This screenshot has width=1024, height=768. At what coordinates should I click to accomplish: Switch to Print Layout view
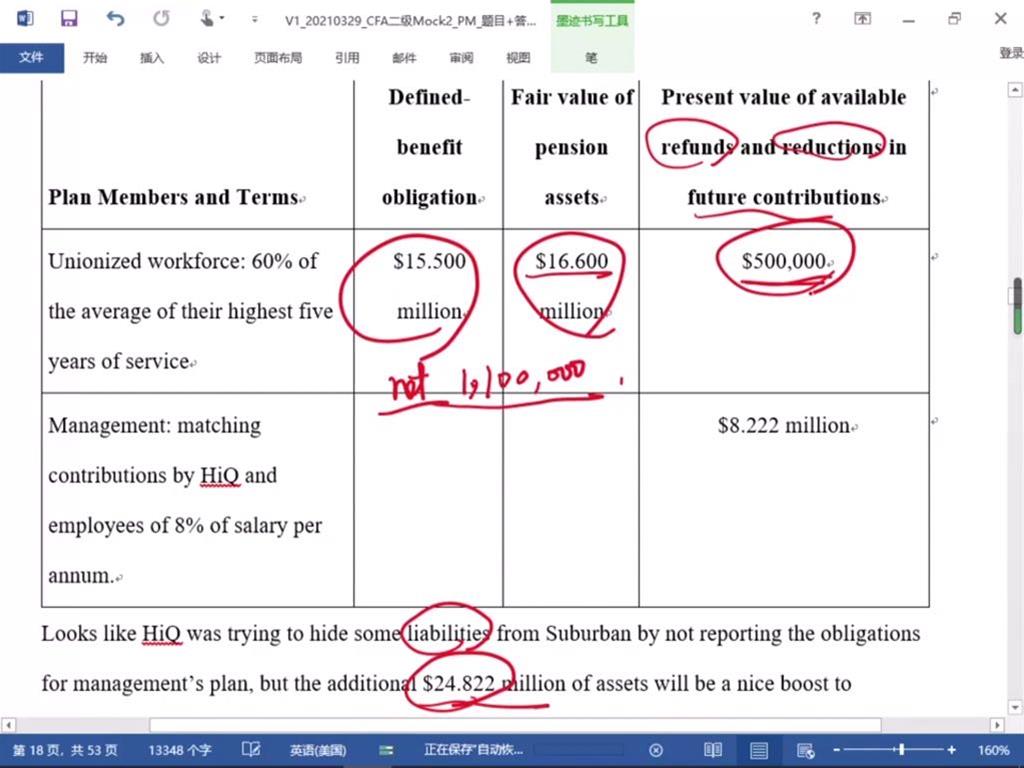coord(759,750)
